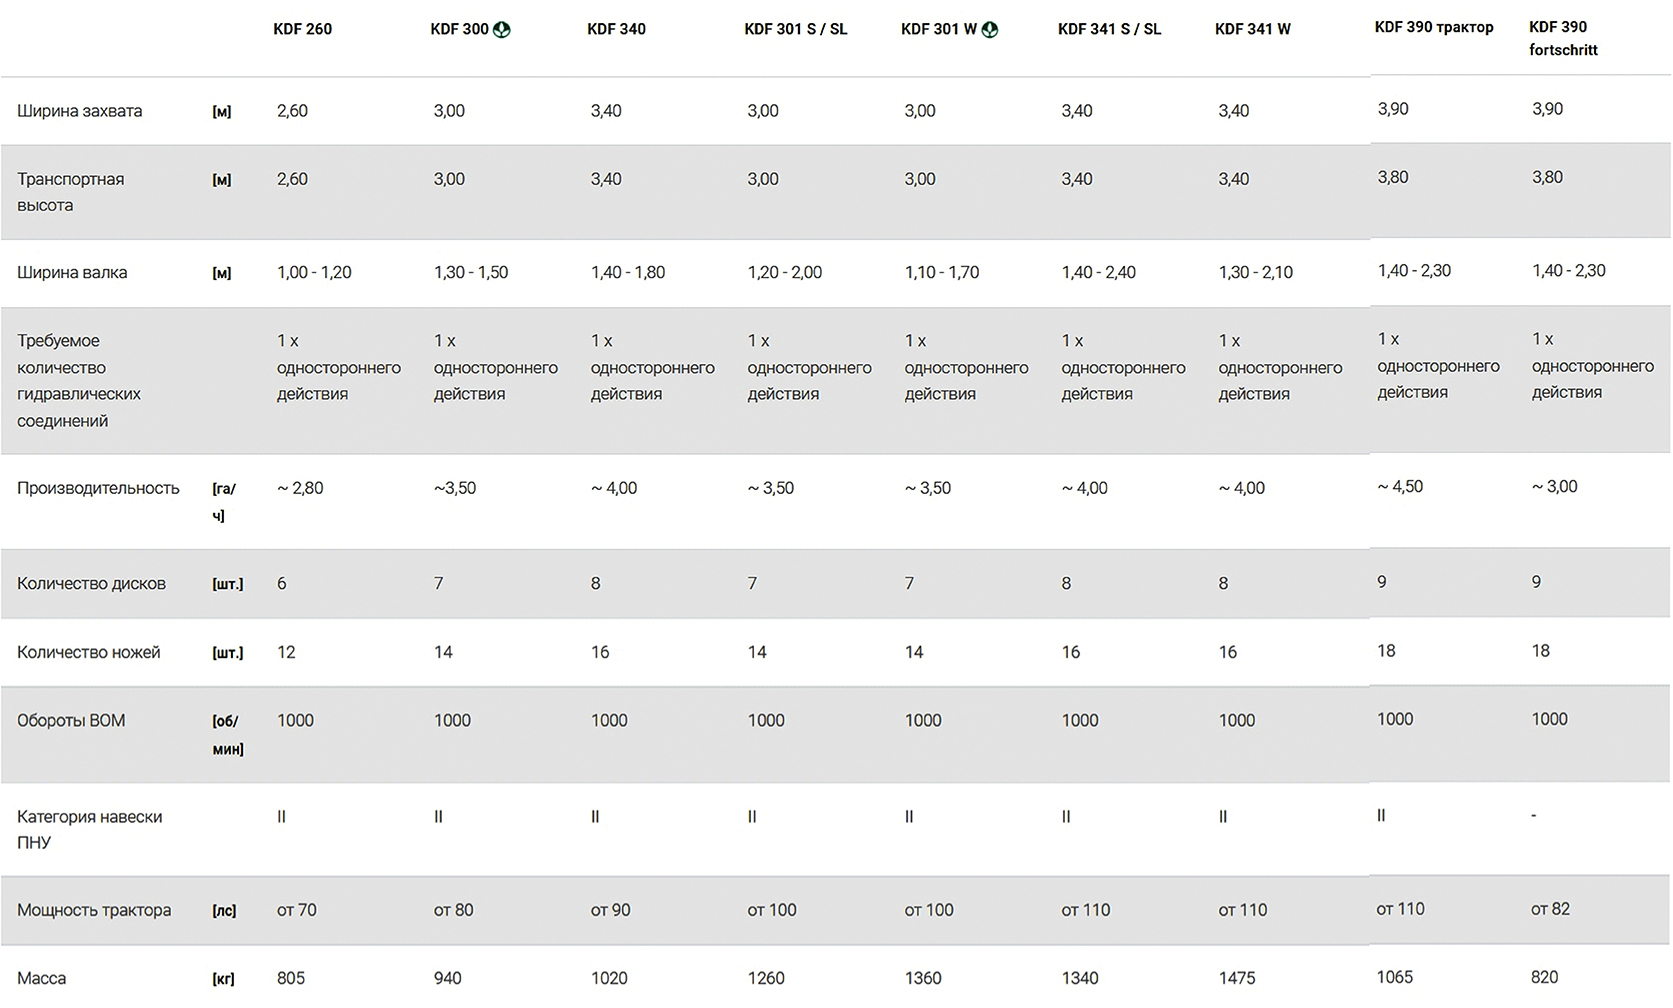Select the Количество ножей row label
The height and width of the screenshot is (1008, 1673).
[x=88, y=652]
